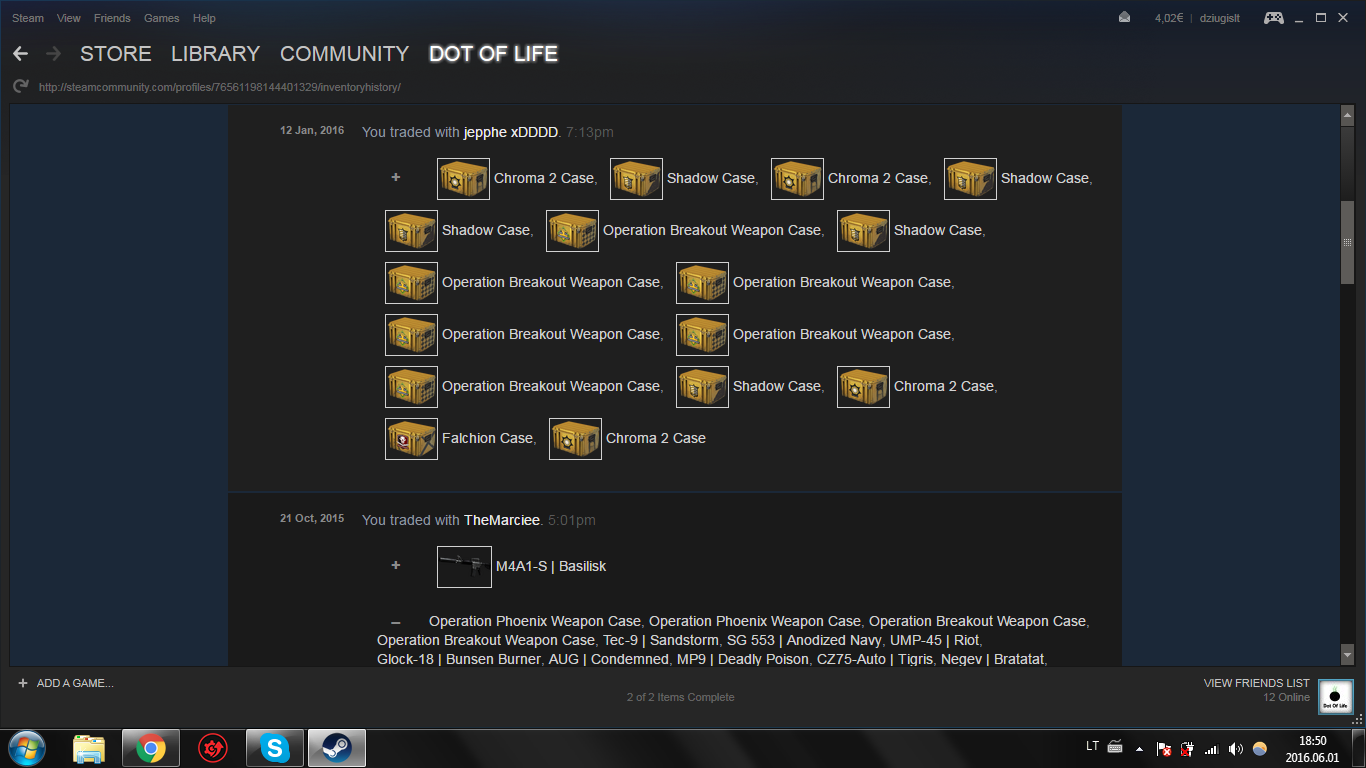Click the Falchion Case item icon

[411, 439]
